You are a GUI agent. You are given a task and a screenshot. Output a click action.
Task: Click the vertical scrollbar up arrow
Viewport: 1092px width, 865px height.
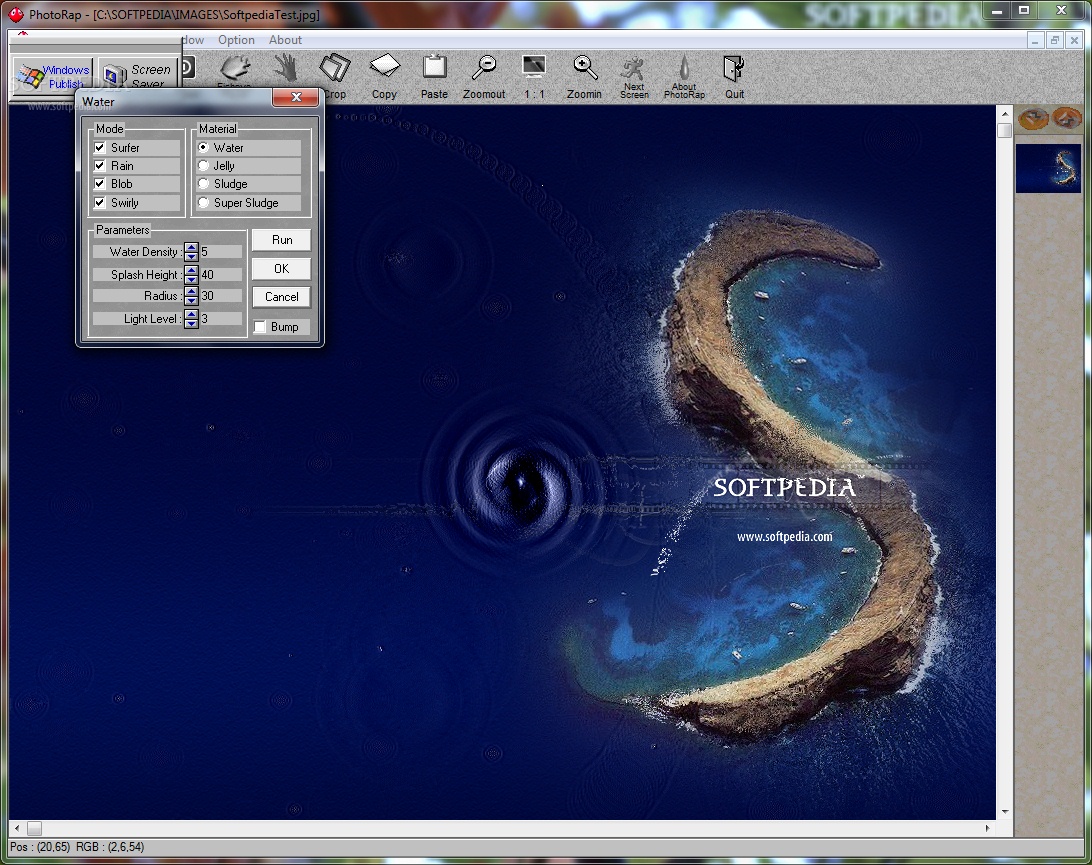tap(1004, 114)
